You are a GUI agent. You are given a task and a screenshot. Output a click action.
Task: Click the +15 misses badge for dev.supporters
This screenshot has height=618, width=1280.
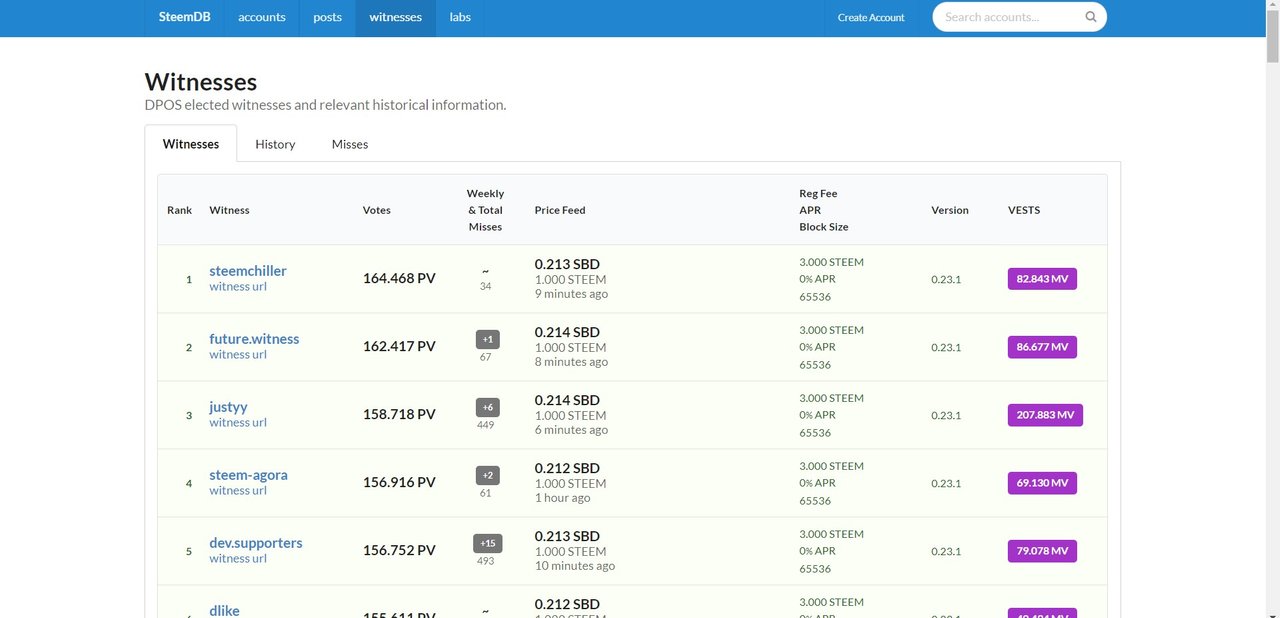tap(487, 543)
